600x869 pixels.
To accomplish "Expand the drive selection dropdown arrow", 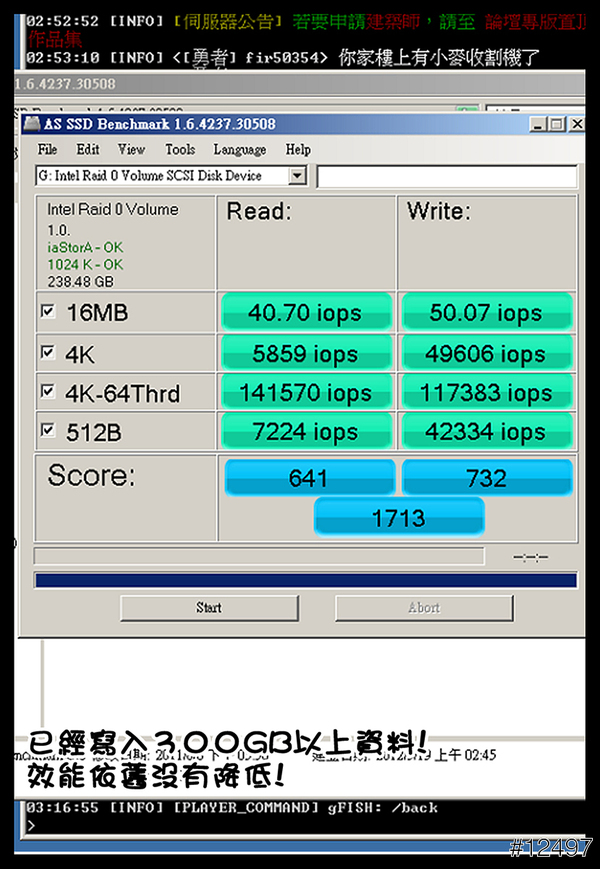I will (298, 176).
